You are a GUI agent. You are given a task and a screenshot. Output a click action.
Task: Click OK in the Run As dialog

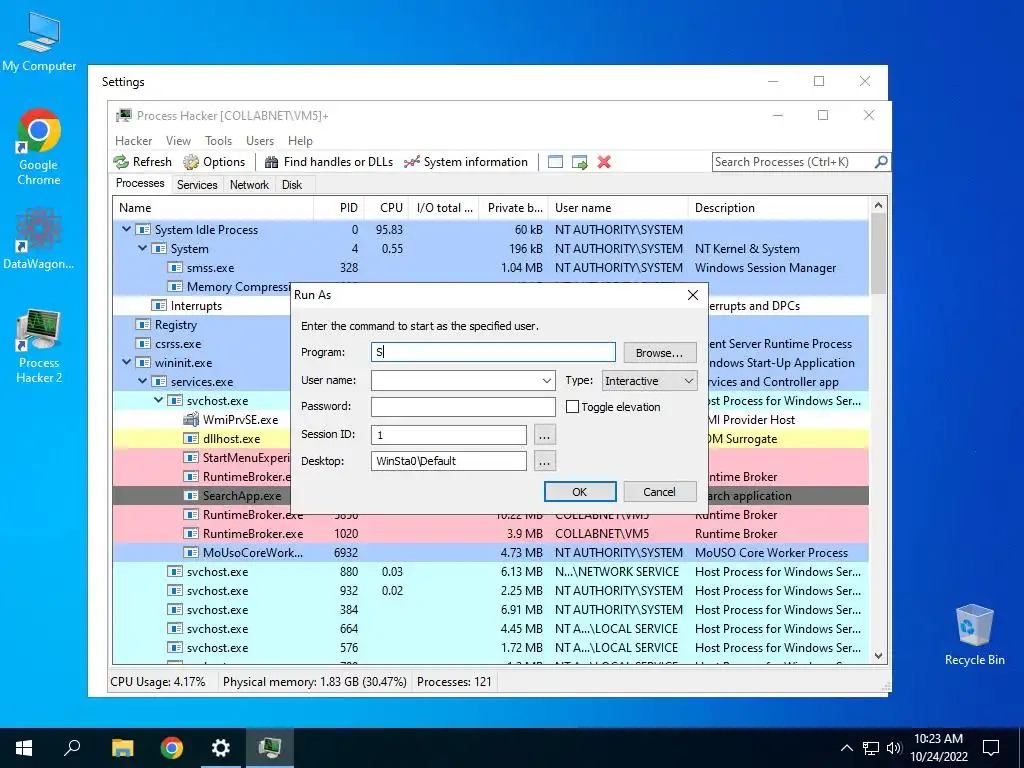point(580,492)
